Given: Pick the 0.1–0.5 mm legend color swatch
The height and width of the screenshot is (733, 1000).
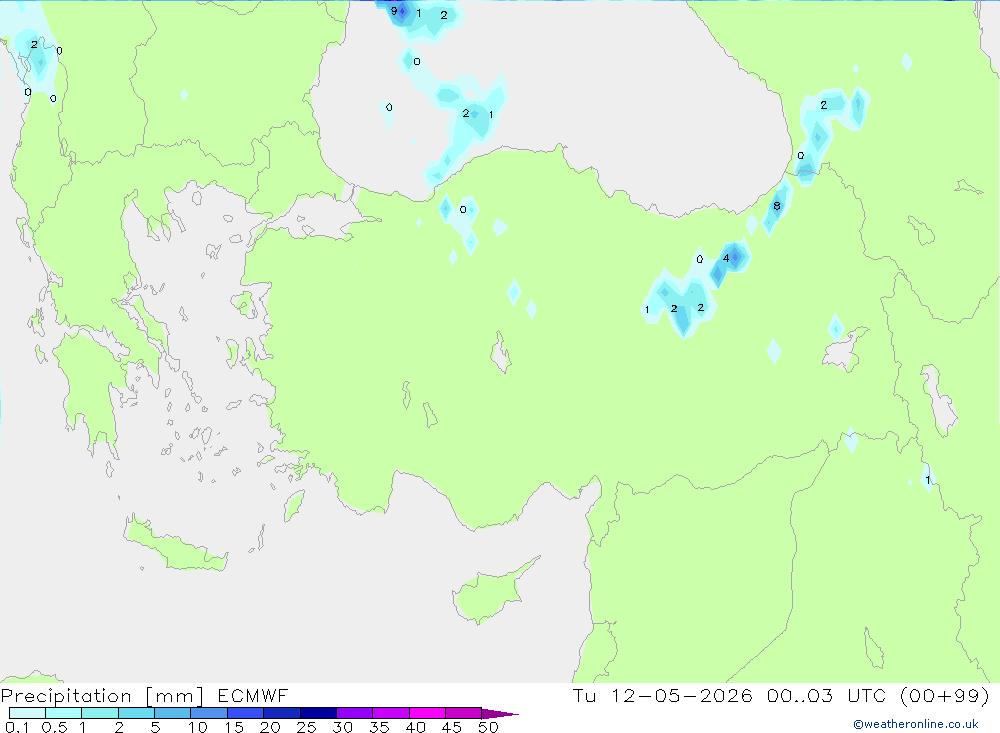Looking at the screenshot, I should (x=27, y=713).
